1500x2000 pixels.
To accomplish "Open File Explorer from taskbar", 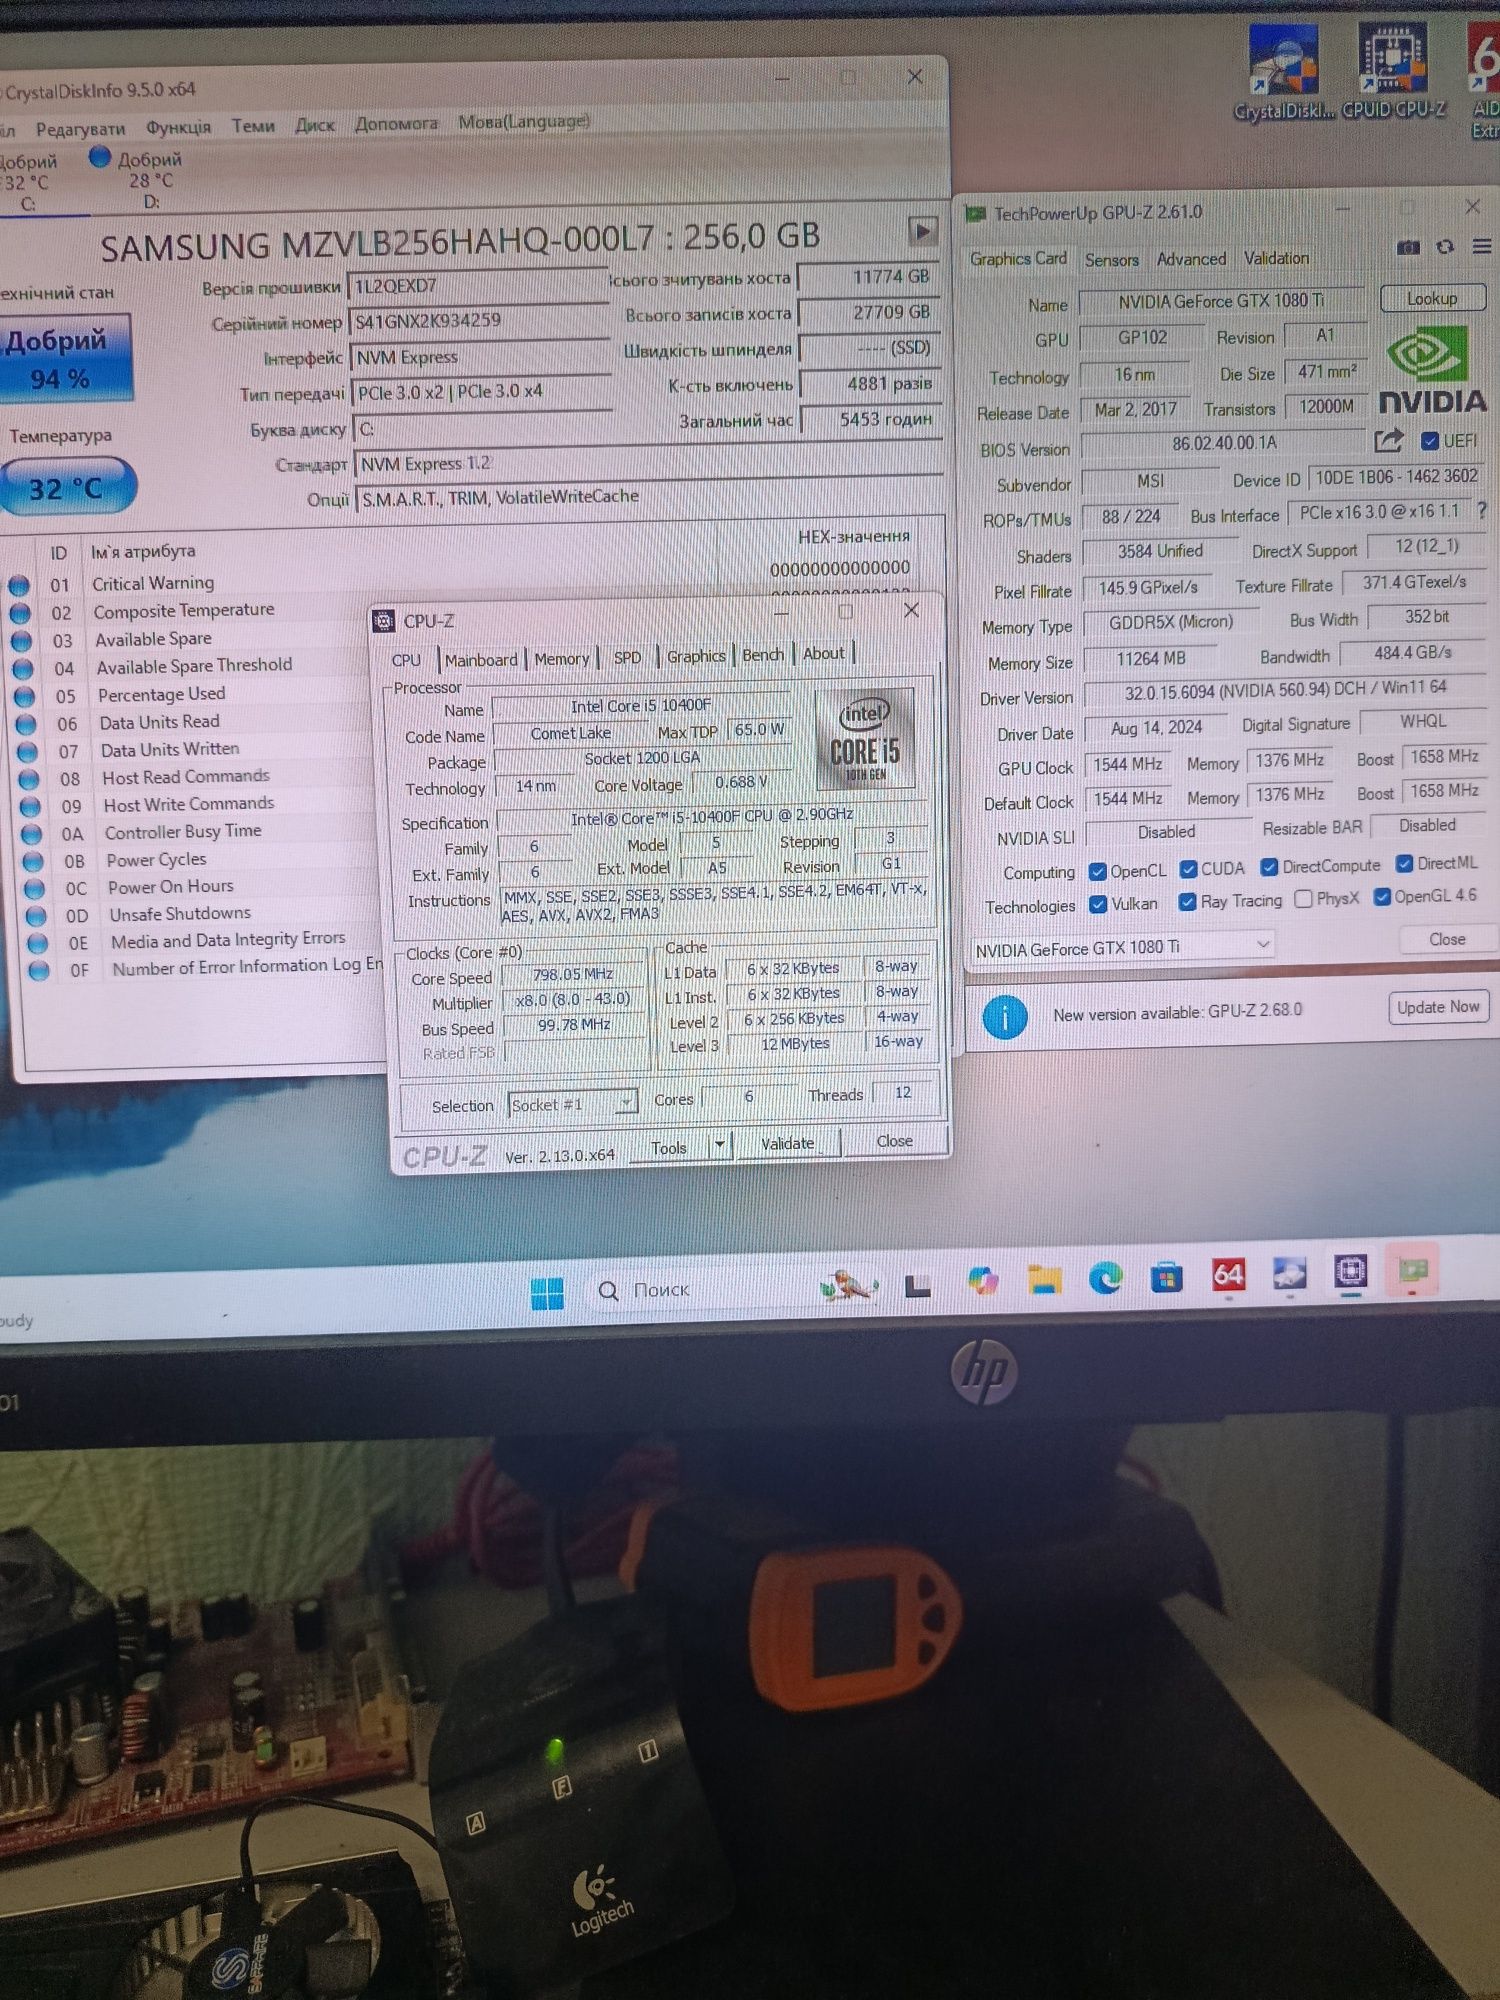I will click(x=1044, y=1280).
